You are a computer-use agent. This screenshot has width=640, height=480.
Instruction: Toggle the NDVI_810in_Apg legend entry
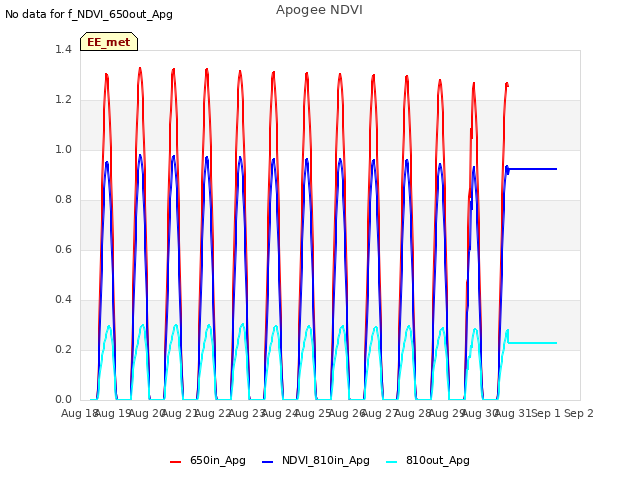(316, 460)
